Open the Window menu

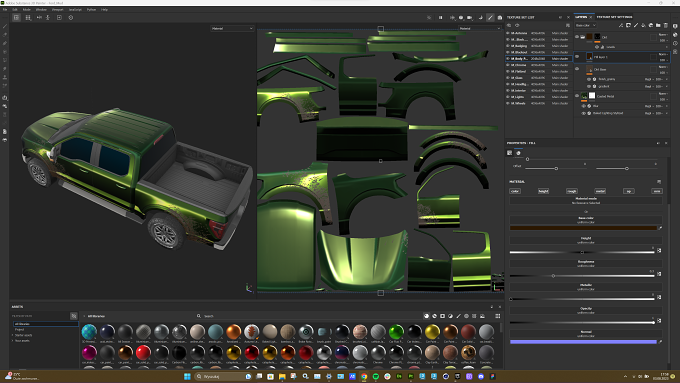point(41,9)
